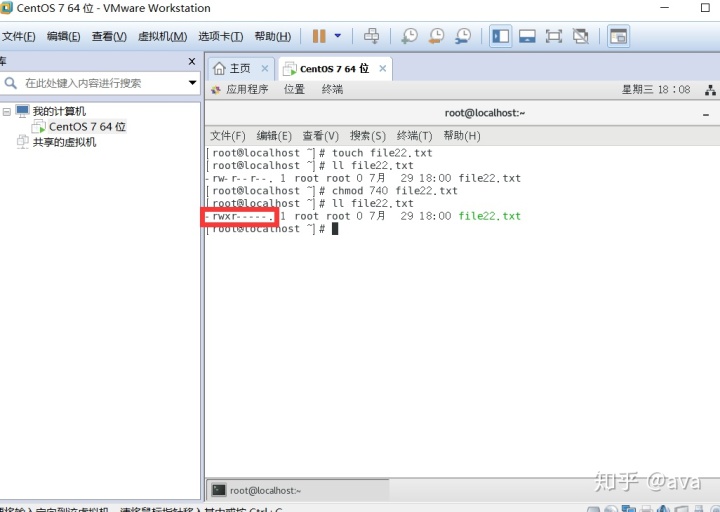Viewport: 720px width, 512px height.
Task: Click the terminal cursor at last prompt
Action: [335, 229]
